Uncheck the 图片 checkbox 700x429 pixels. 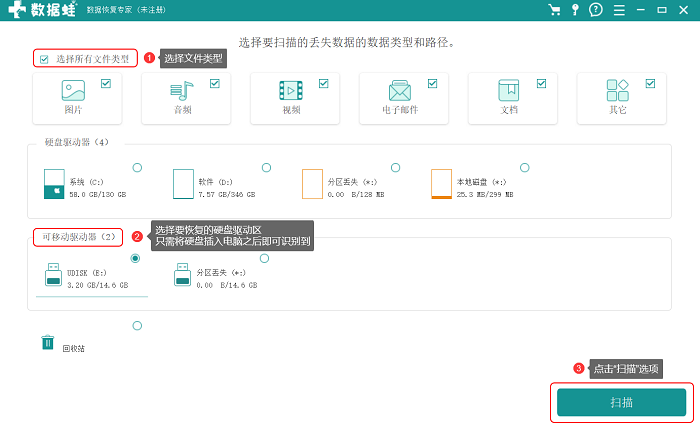(x=106, y=83)
